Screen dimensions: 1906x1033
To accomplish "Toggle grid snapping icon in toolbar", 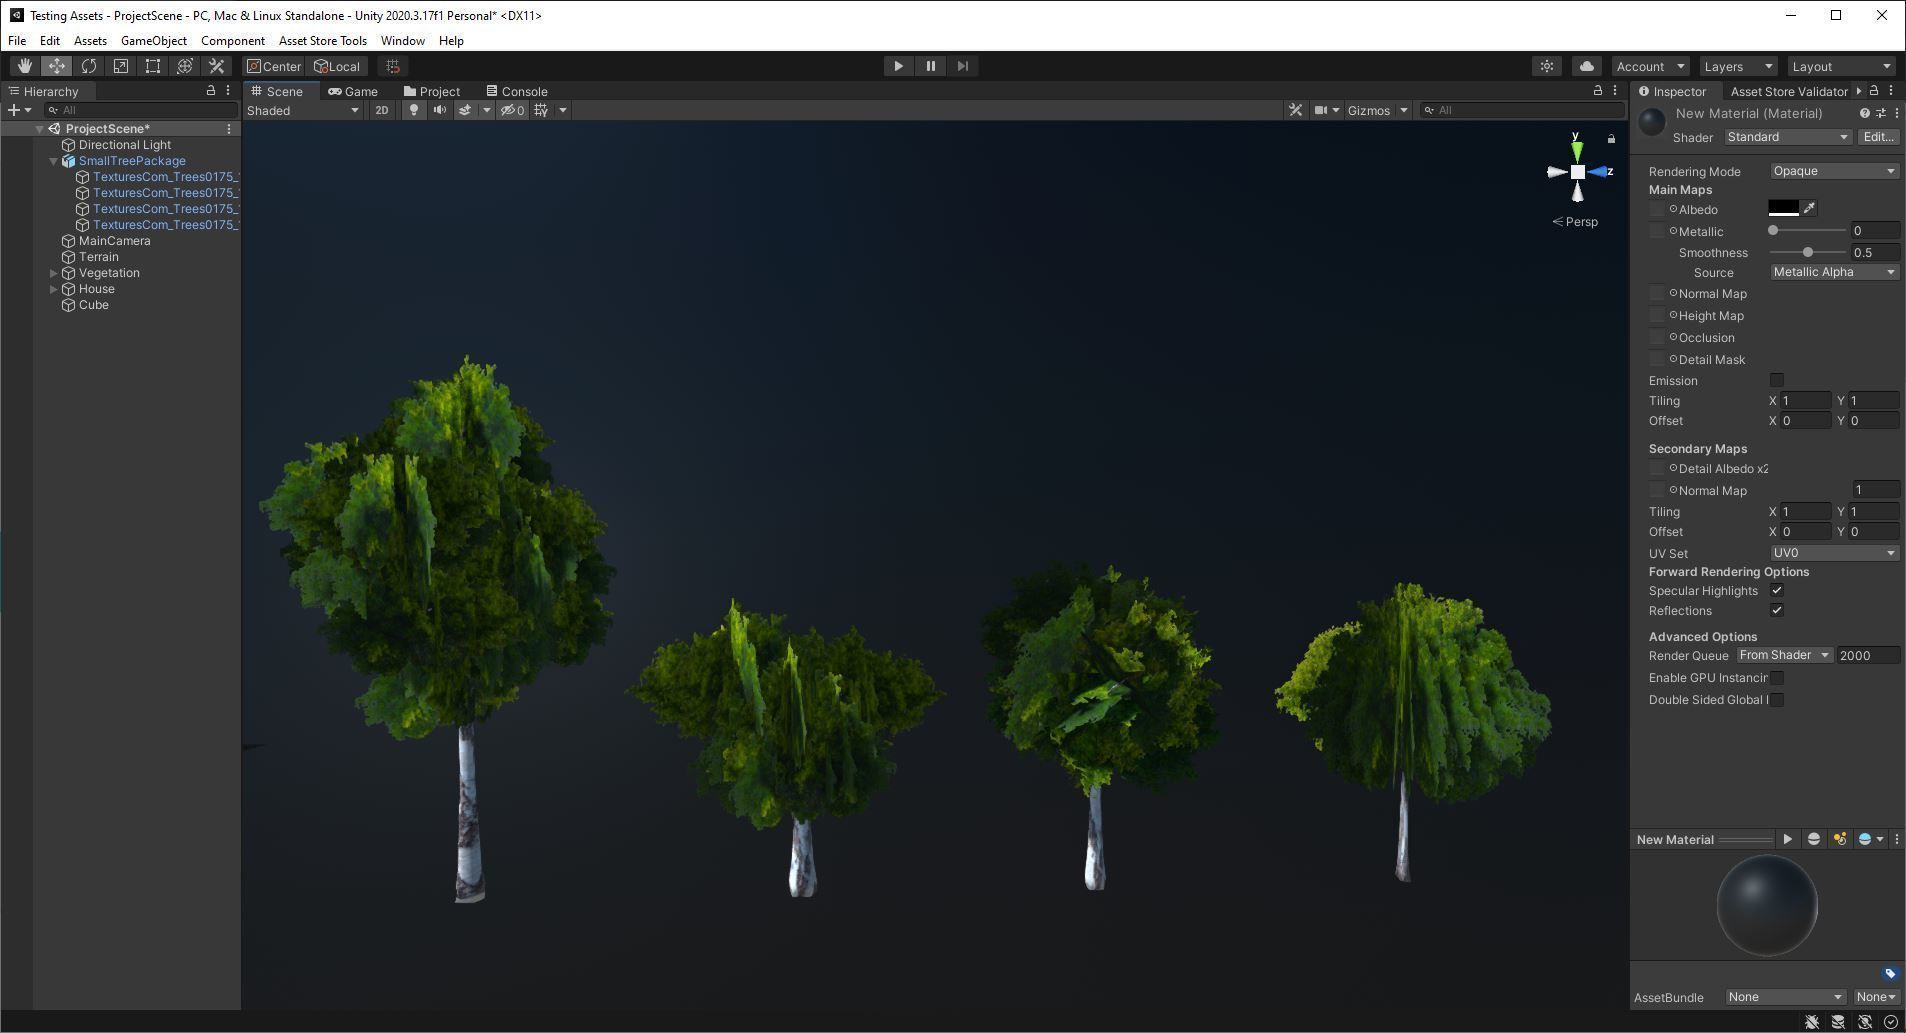I will click(393, 66).
